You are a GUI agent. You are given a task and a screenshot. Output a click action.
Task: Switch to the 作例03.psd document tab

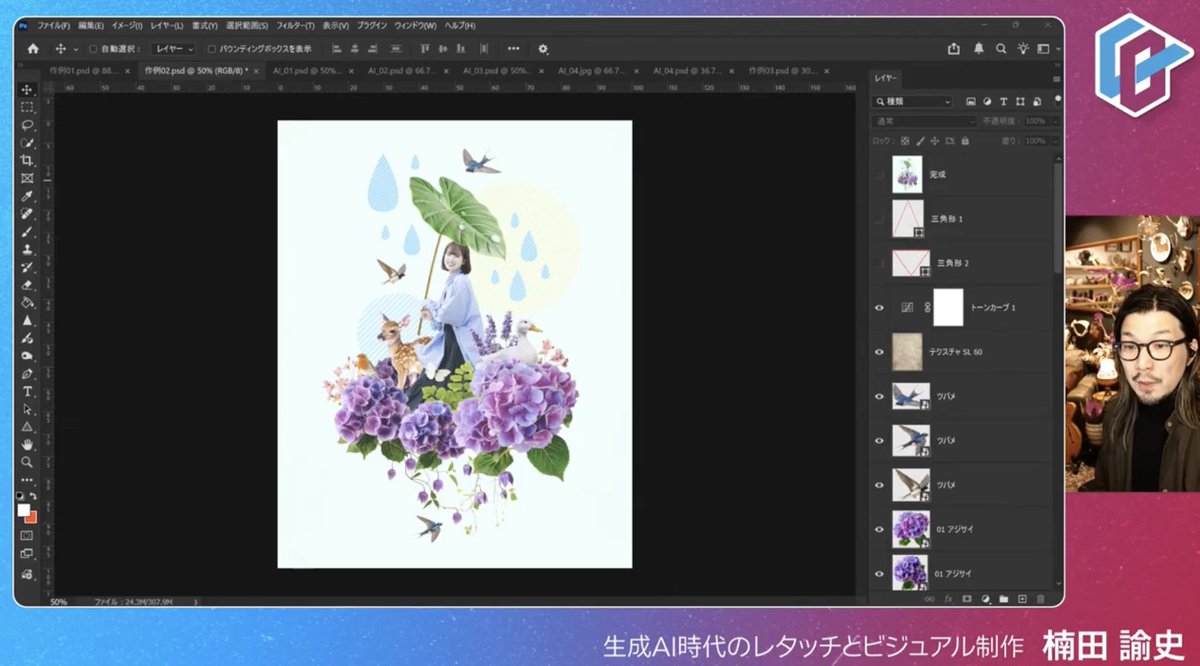tap(785, 71)
